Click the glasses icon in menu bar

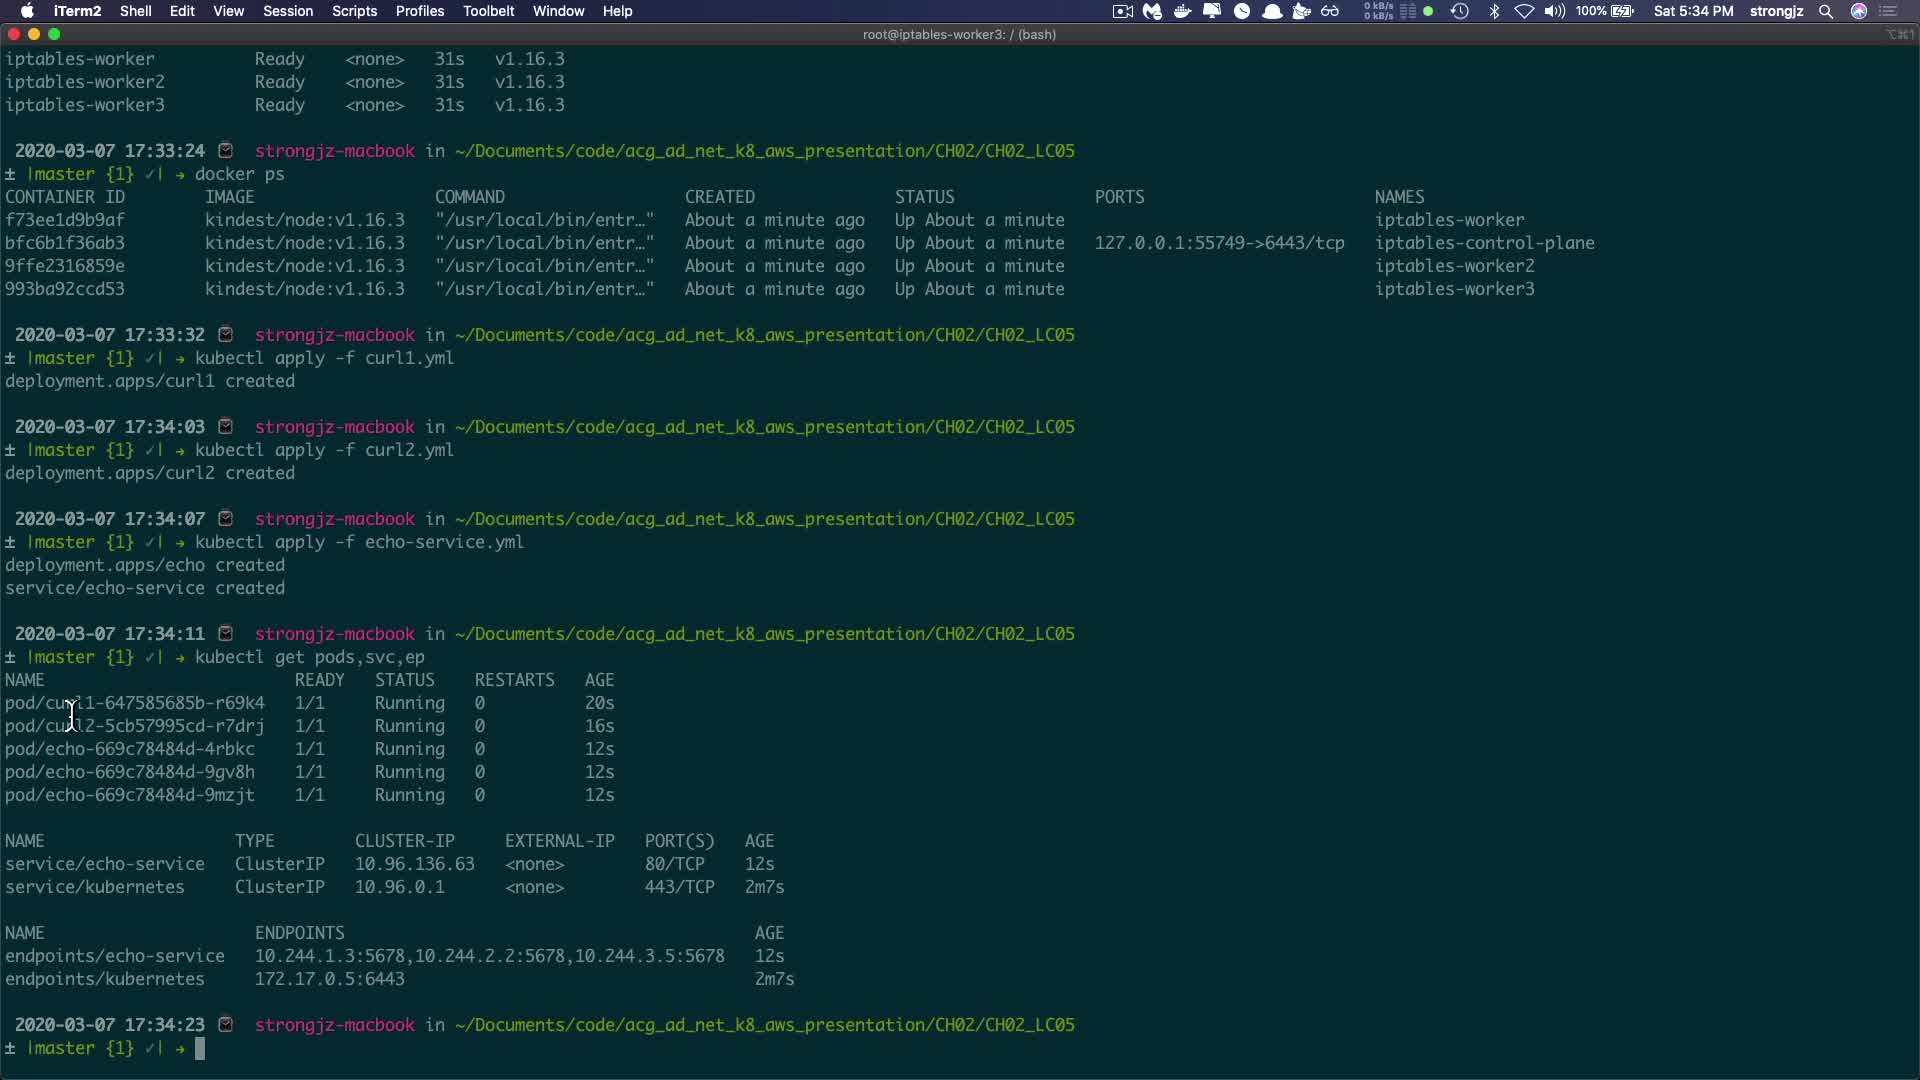pos(1330,11)
